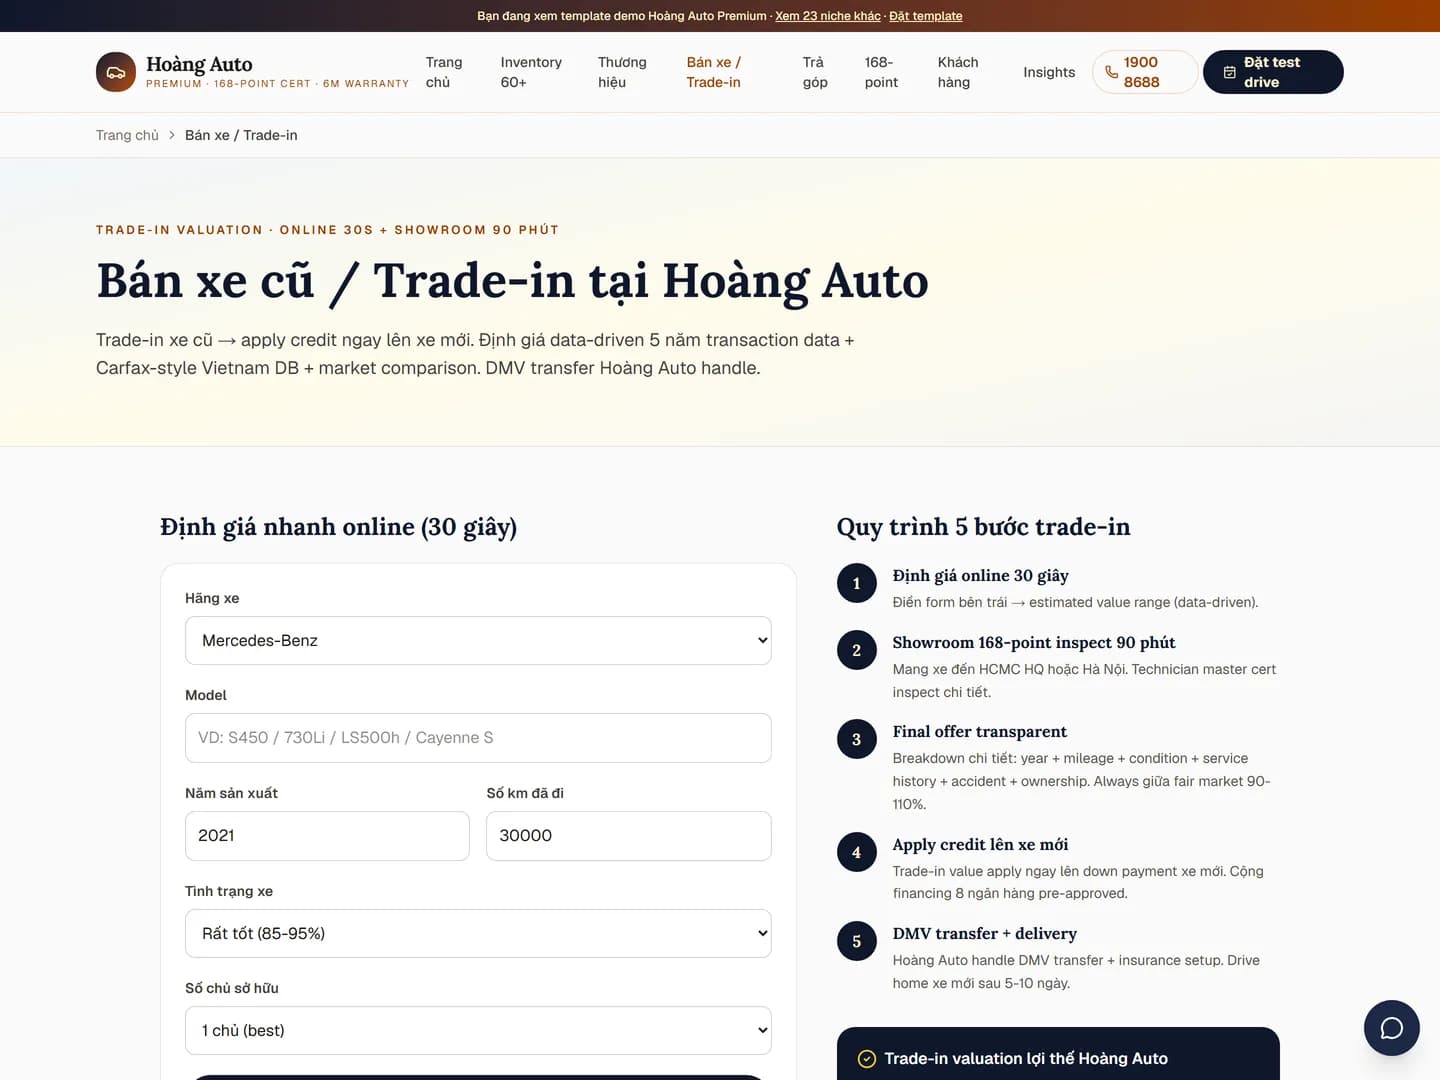The width and height of the screenshot is (1440, 1080).
Task: Click the page title "Bán xe cũ / Trade-in tại Hoàng Auto"
Action: [x=512, y=281]
